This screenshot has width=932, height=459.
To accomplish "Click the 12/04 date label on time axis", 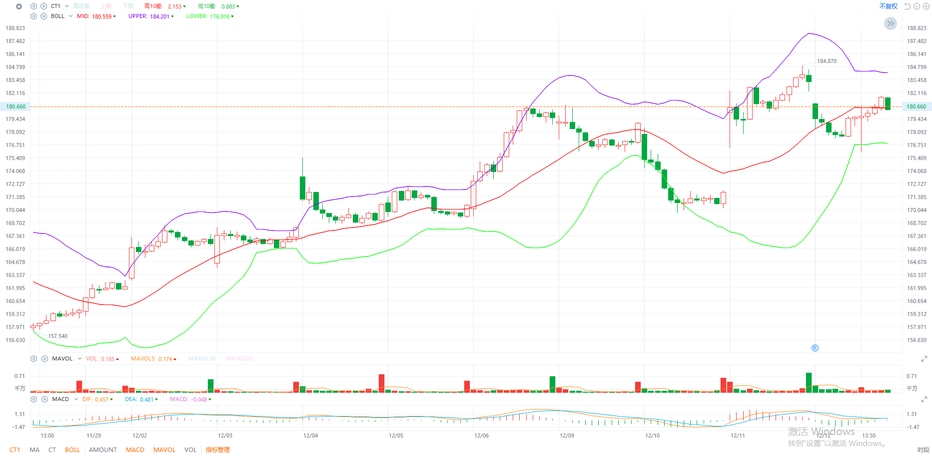I will pyautogui.click(x=311, y=436).
